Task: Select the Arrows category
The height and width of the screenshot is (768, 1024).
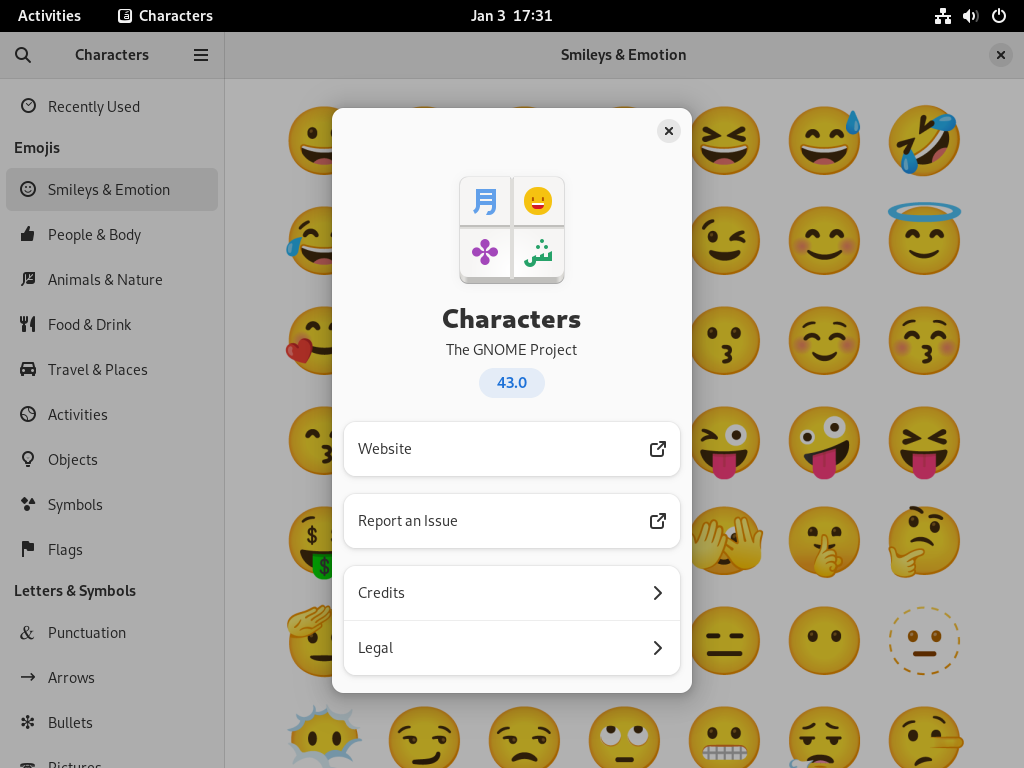Action: tap(112, 678)
